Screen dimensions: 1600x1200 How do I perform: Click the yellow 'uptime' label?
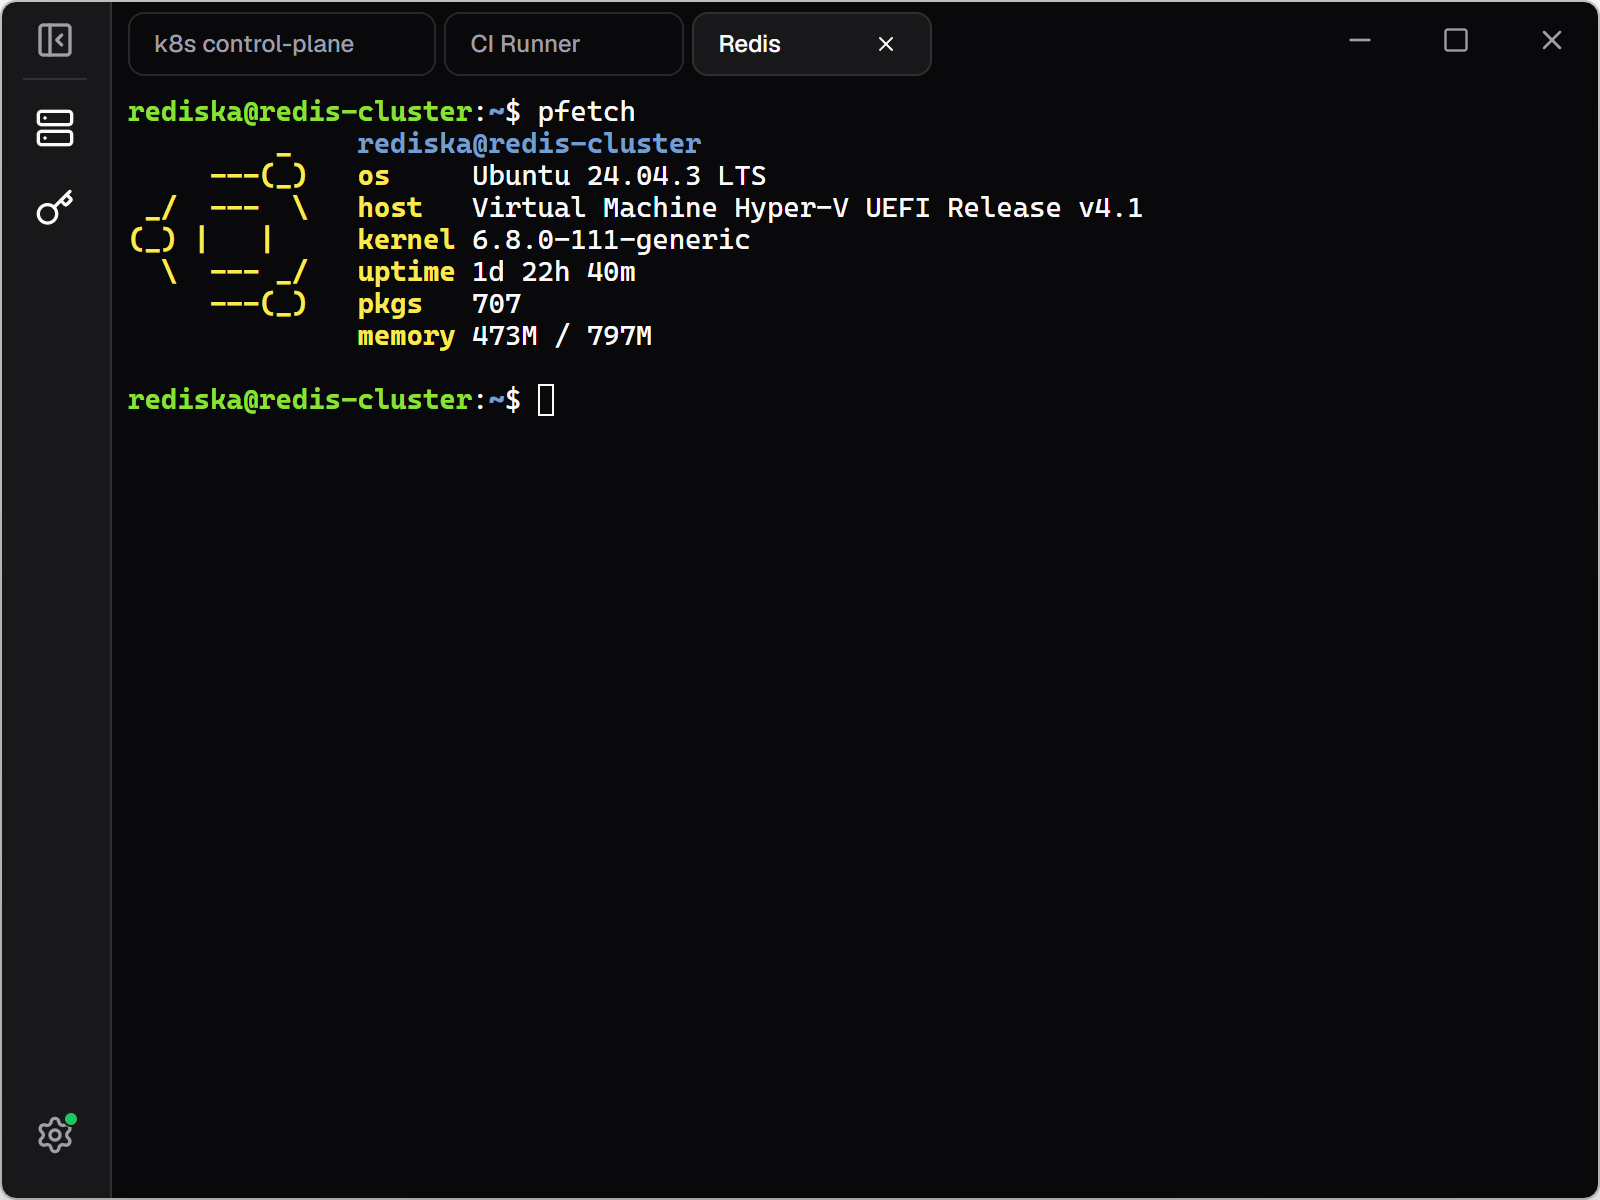point(406,272)
